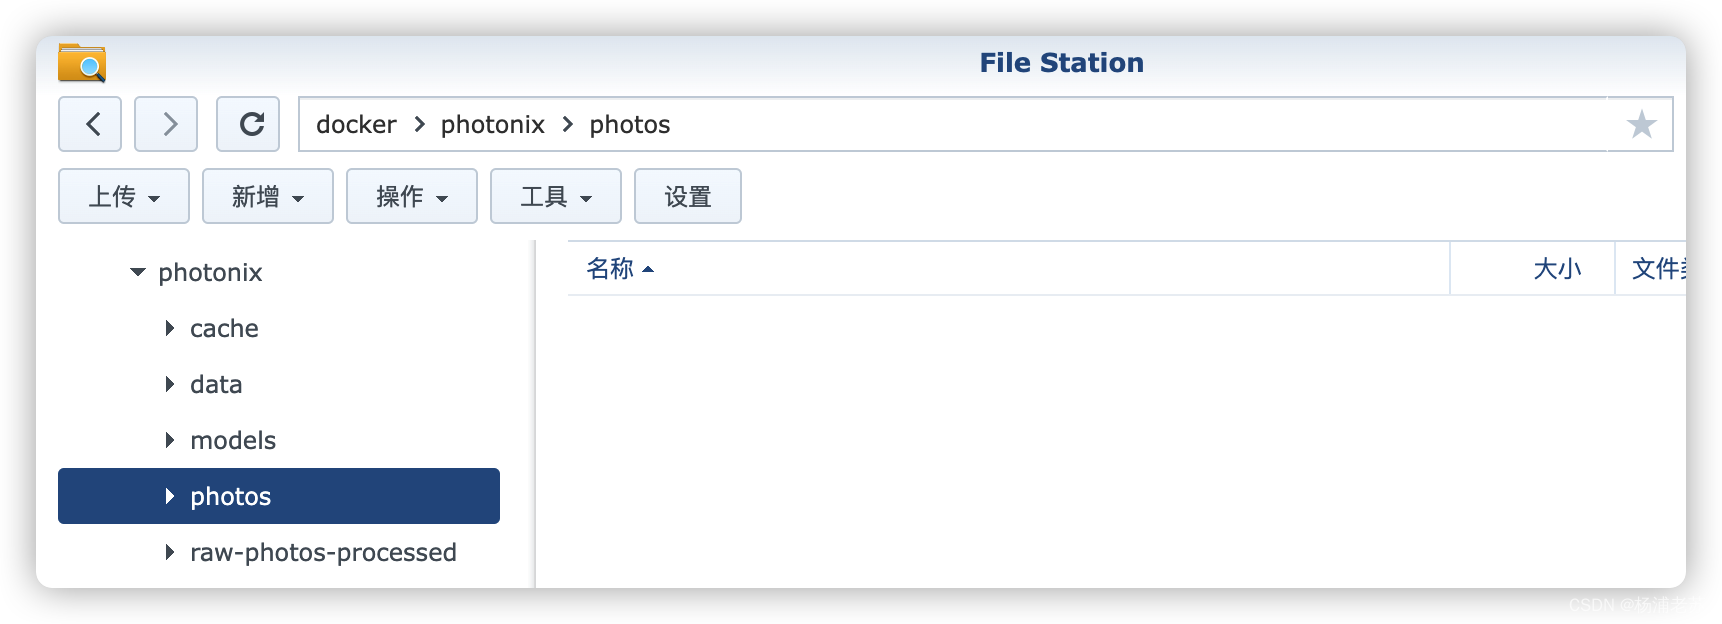Click the 大小 column header to sort by size
Viewport: 1722px width, 624px height.
coord(1557,268)
